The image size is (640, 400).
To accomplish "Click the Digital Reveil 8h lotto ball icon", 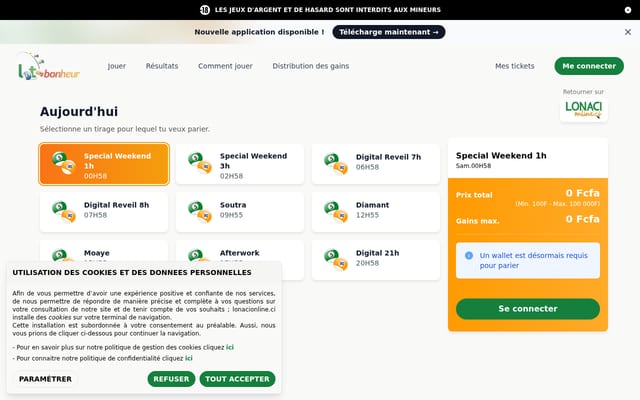I will [x=64, y=211].
